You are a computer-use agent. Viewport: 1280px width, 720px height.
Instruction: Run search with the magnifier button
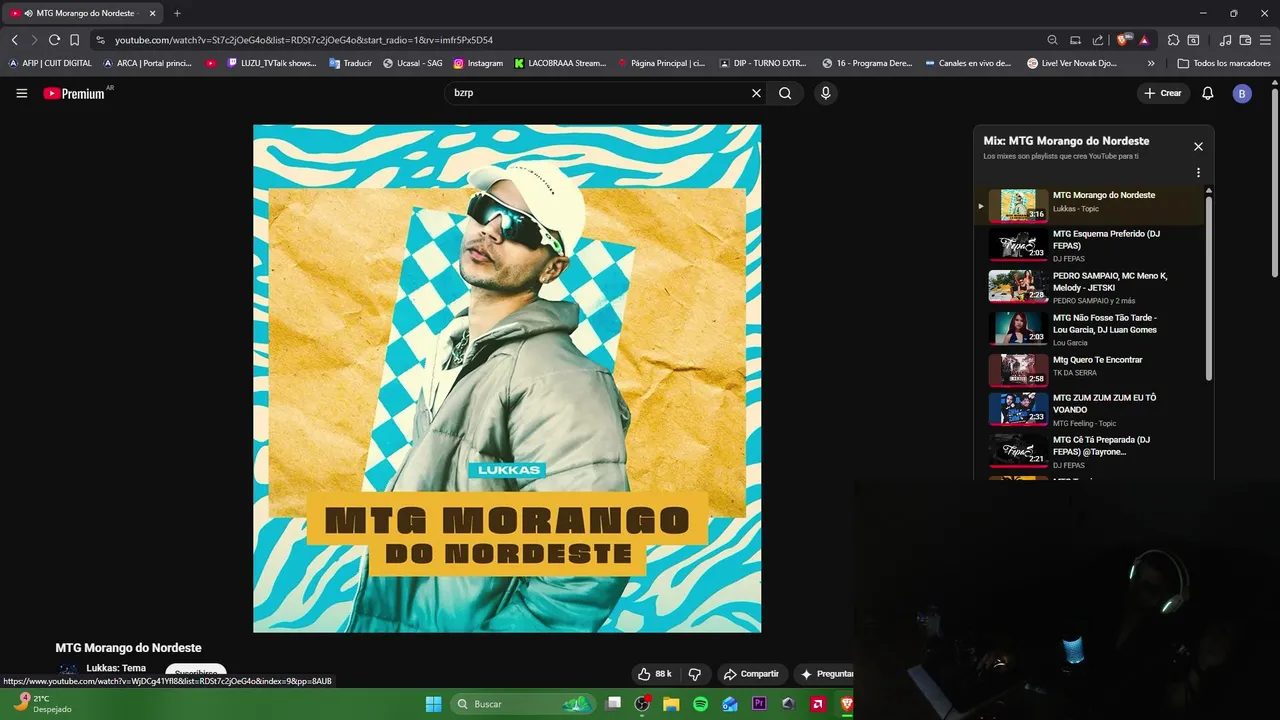click(785, 93)
